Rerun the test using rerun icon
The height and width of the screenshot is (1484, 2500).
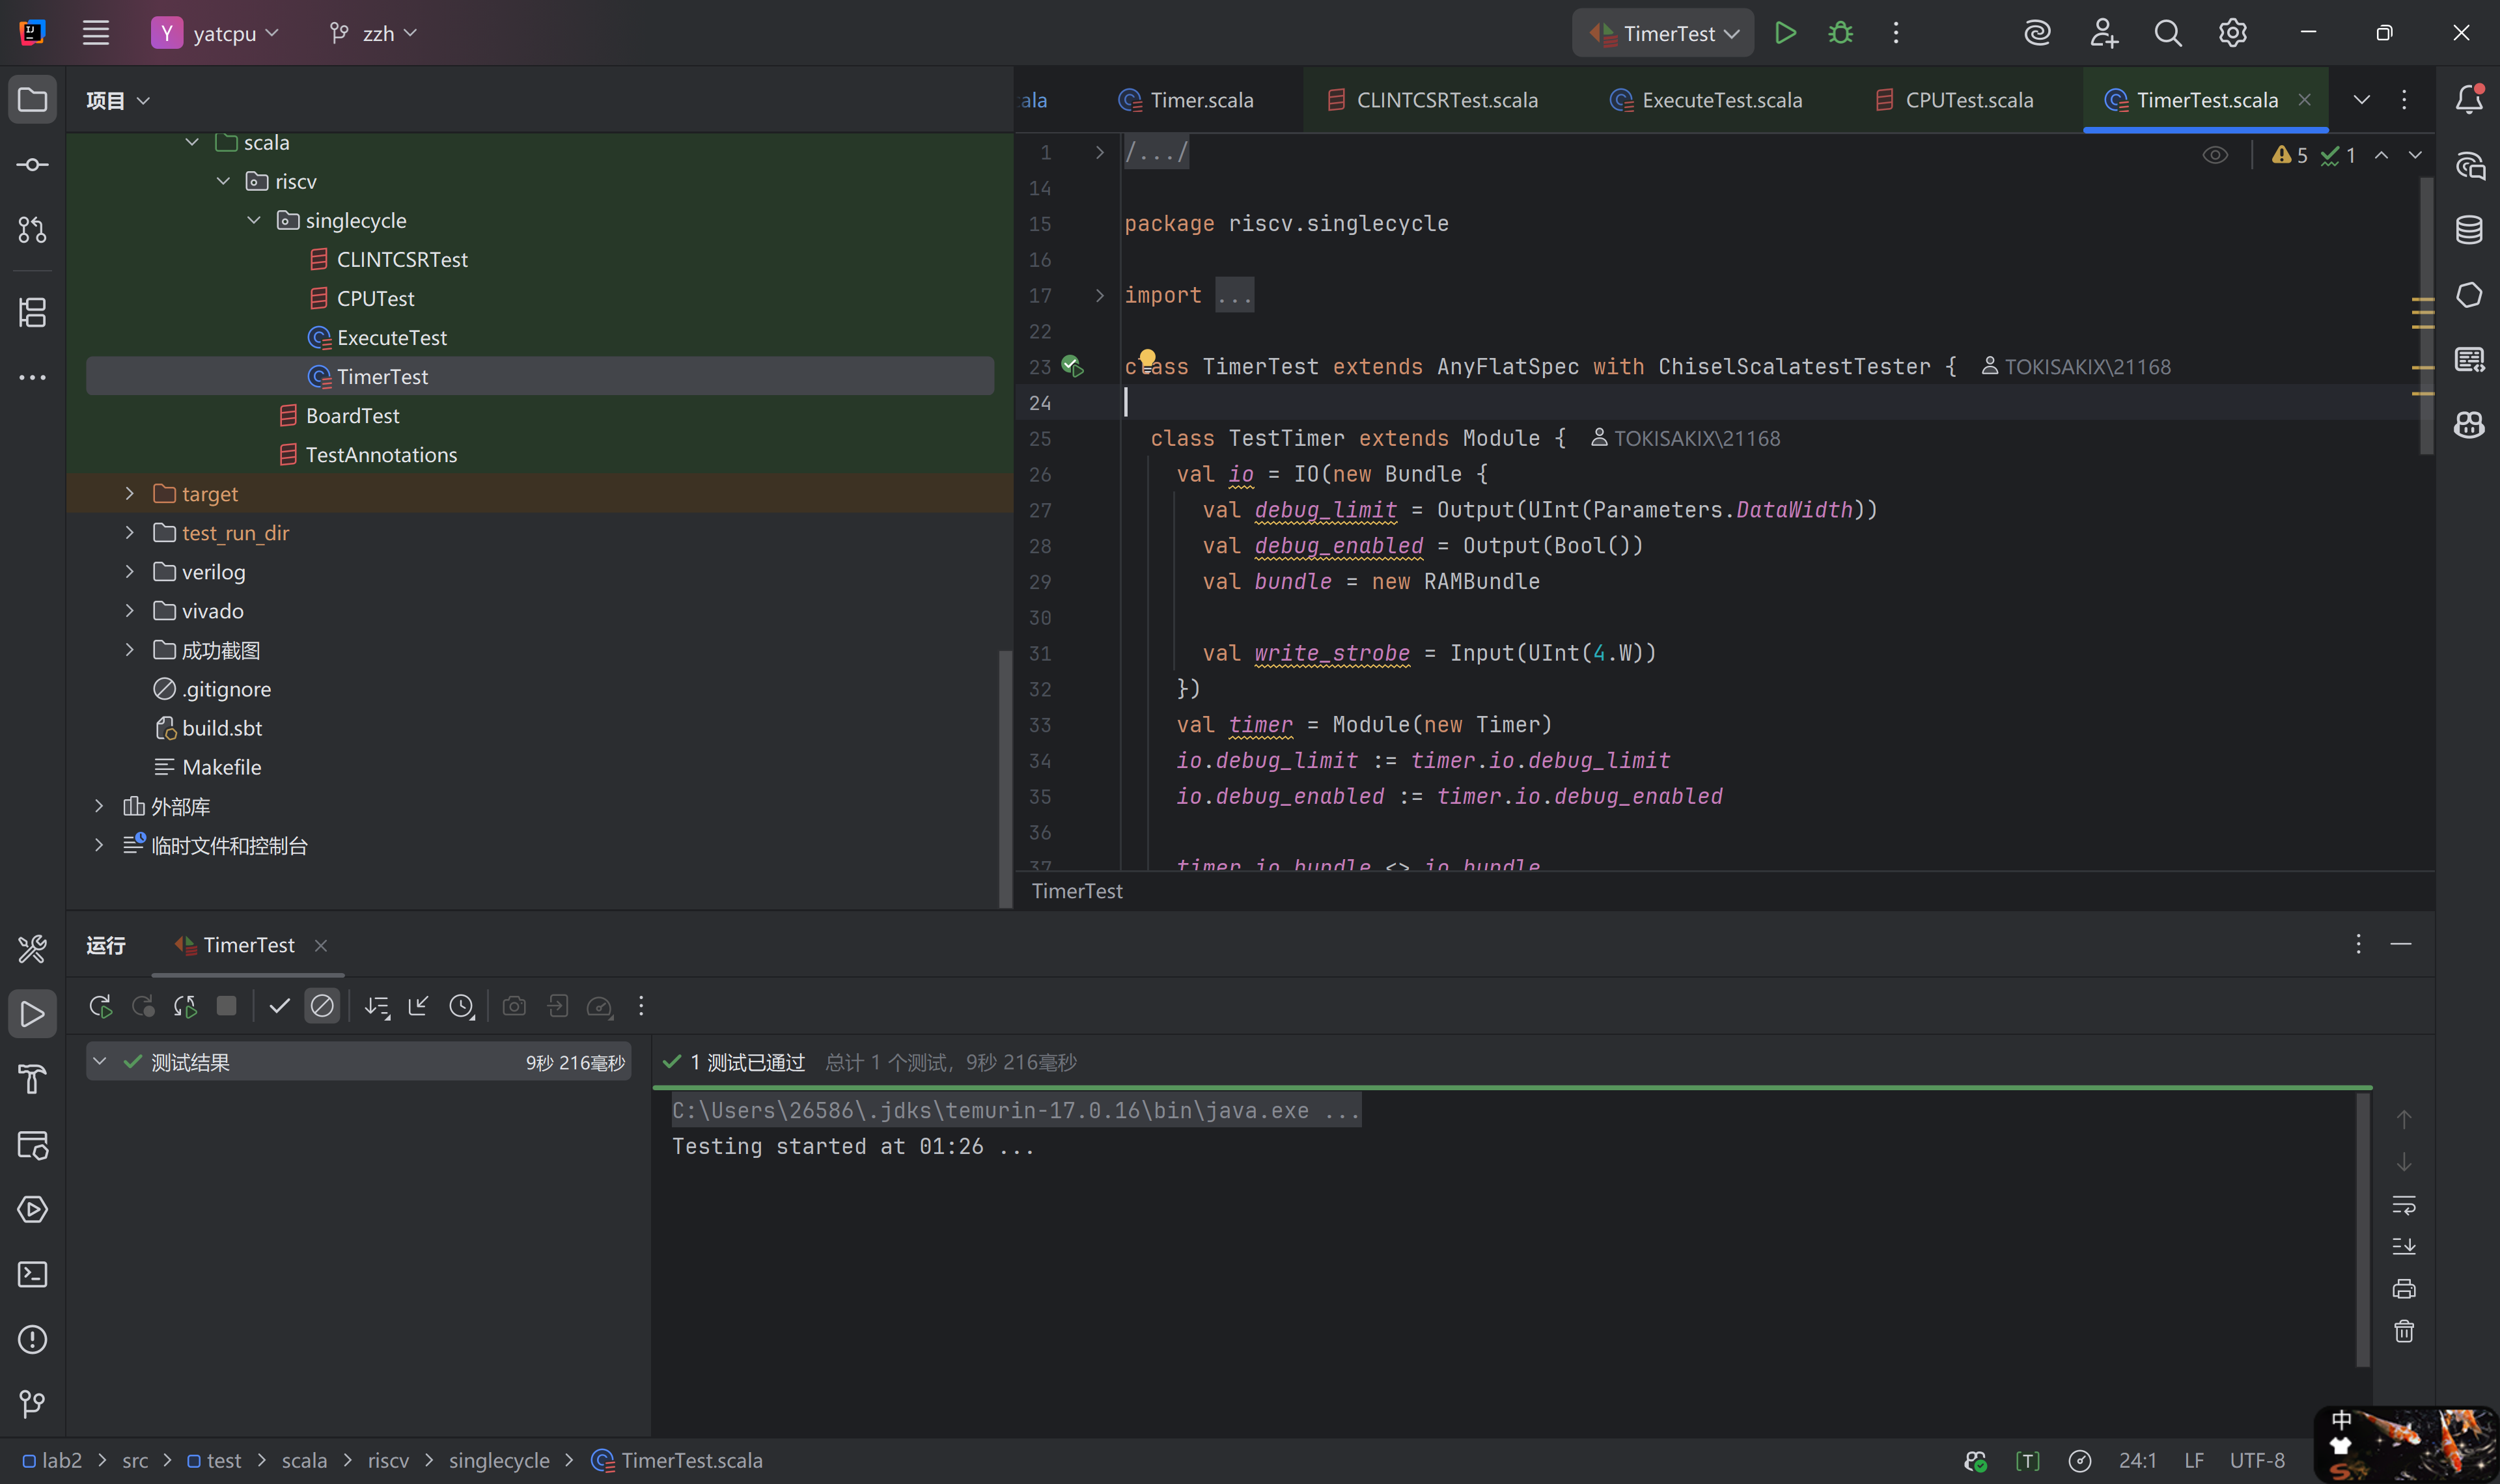(100, 1006)
